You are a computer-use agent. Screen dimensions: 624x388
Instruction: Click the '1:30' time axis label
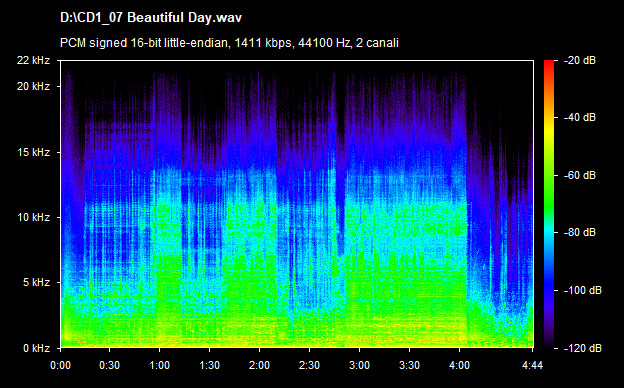pyautogui.click(x=209, y=365)
